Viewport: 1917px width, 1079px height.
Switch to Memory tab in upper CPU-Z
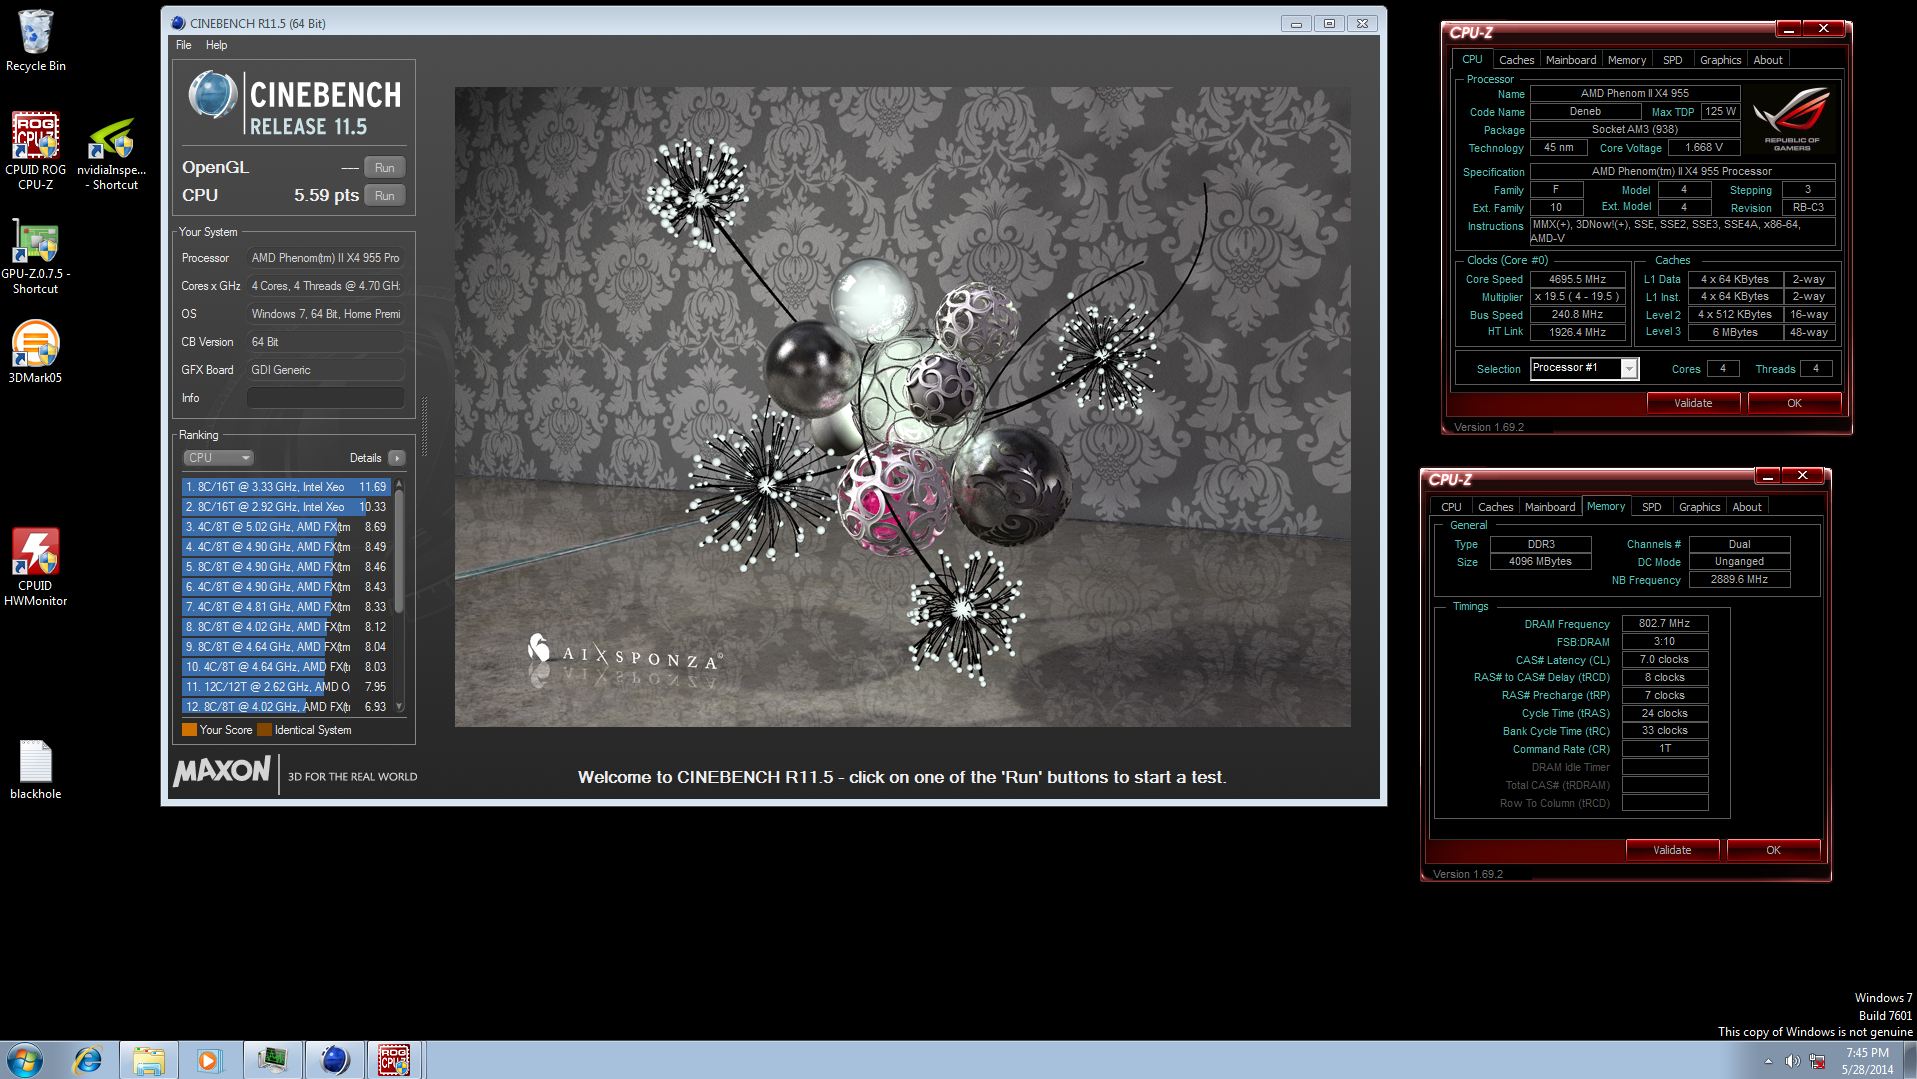click(1627, 60)
